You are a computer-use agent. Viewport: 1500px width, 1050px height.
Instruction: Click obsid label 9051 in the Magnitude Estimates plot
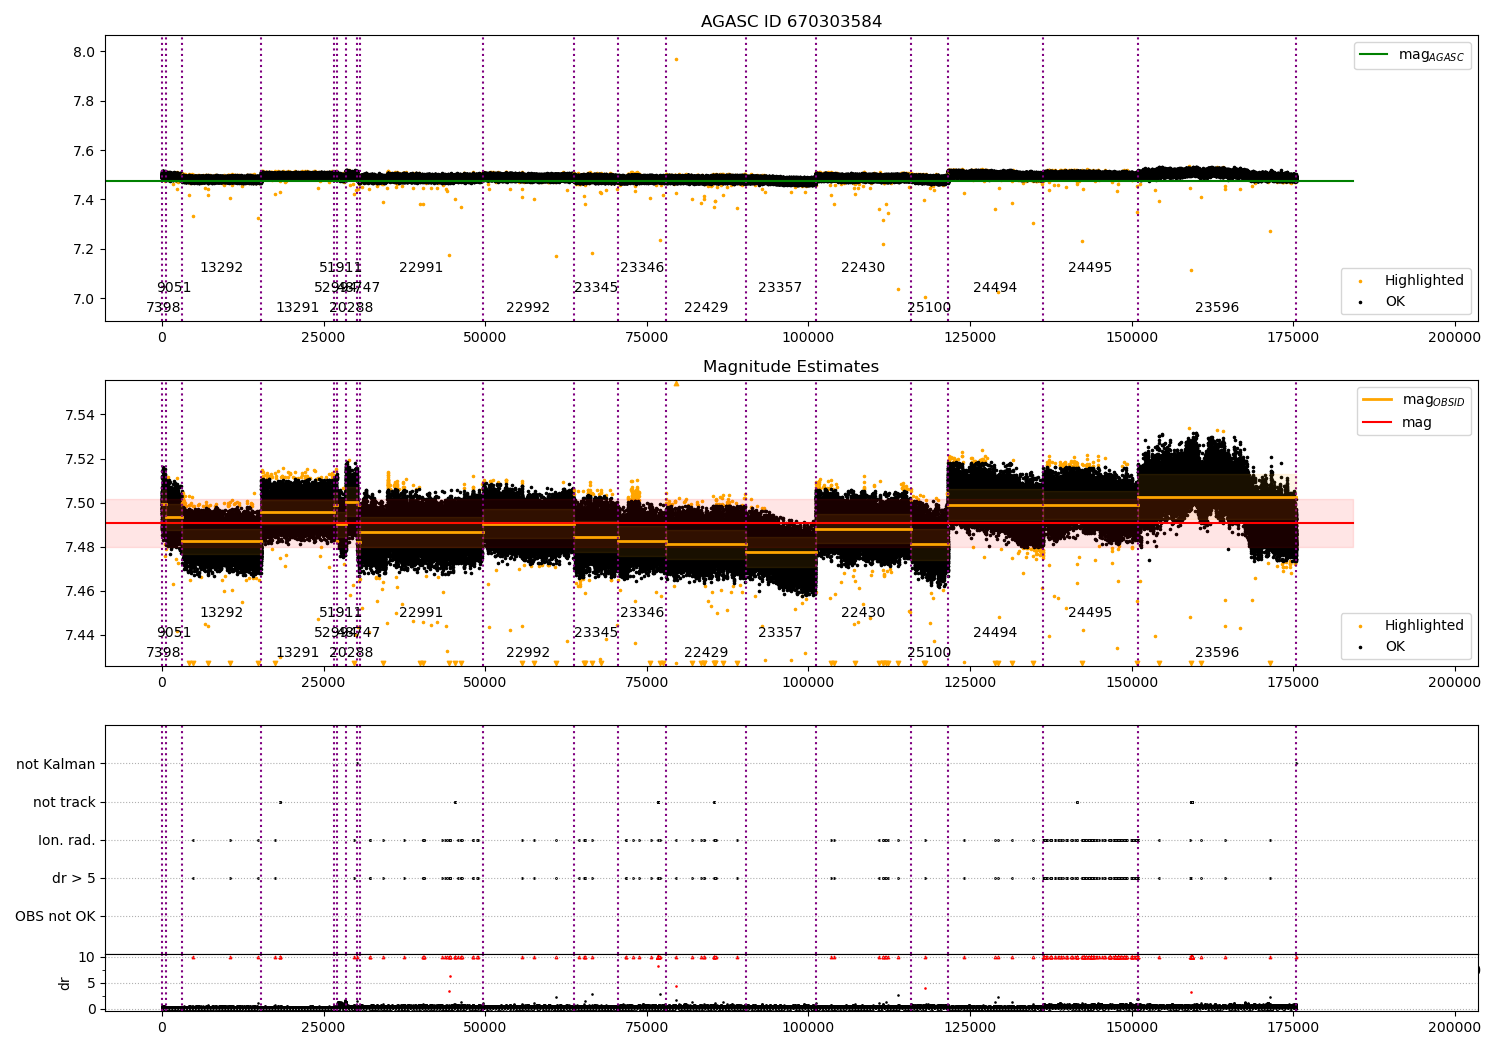point(174,633)
